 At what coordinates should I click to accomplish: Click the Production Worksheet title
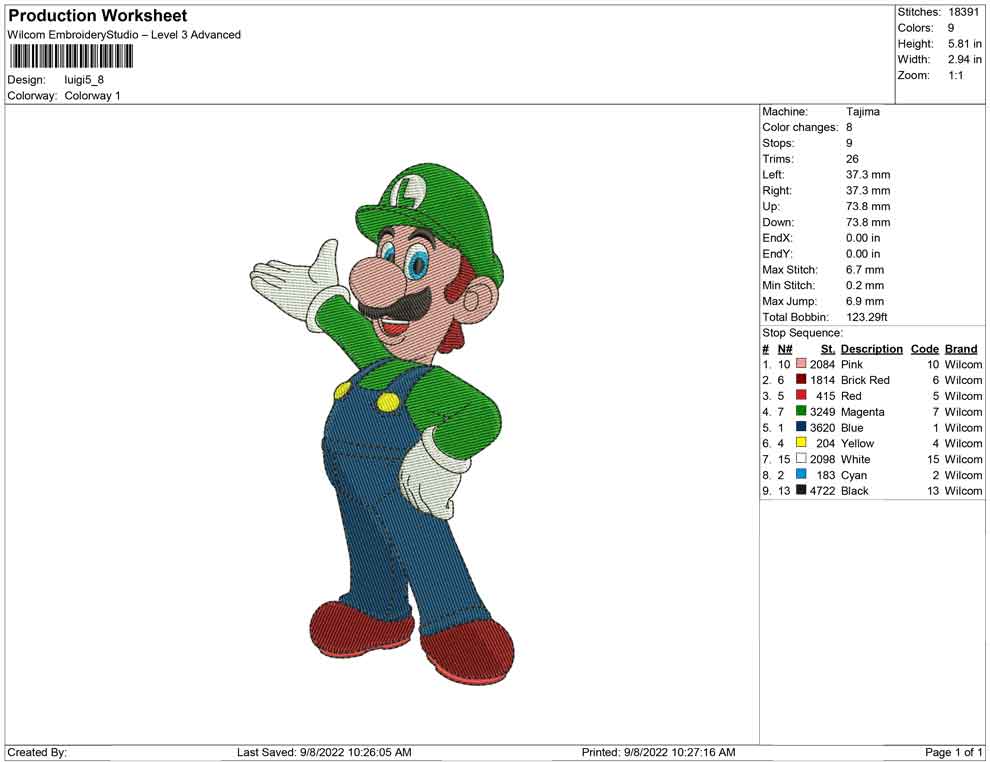(98, 16)
